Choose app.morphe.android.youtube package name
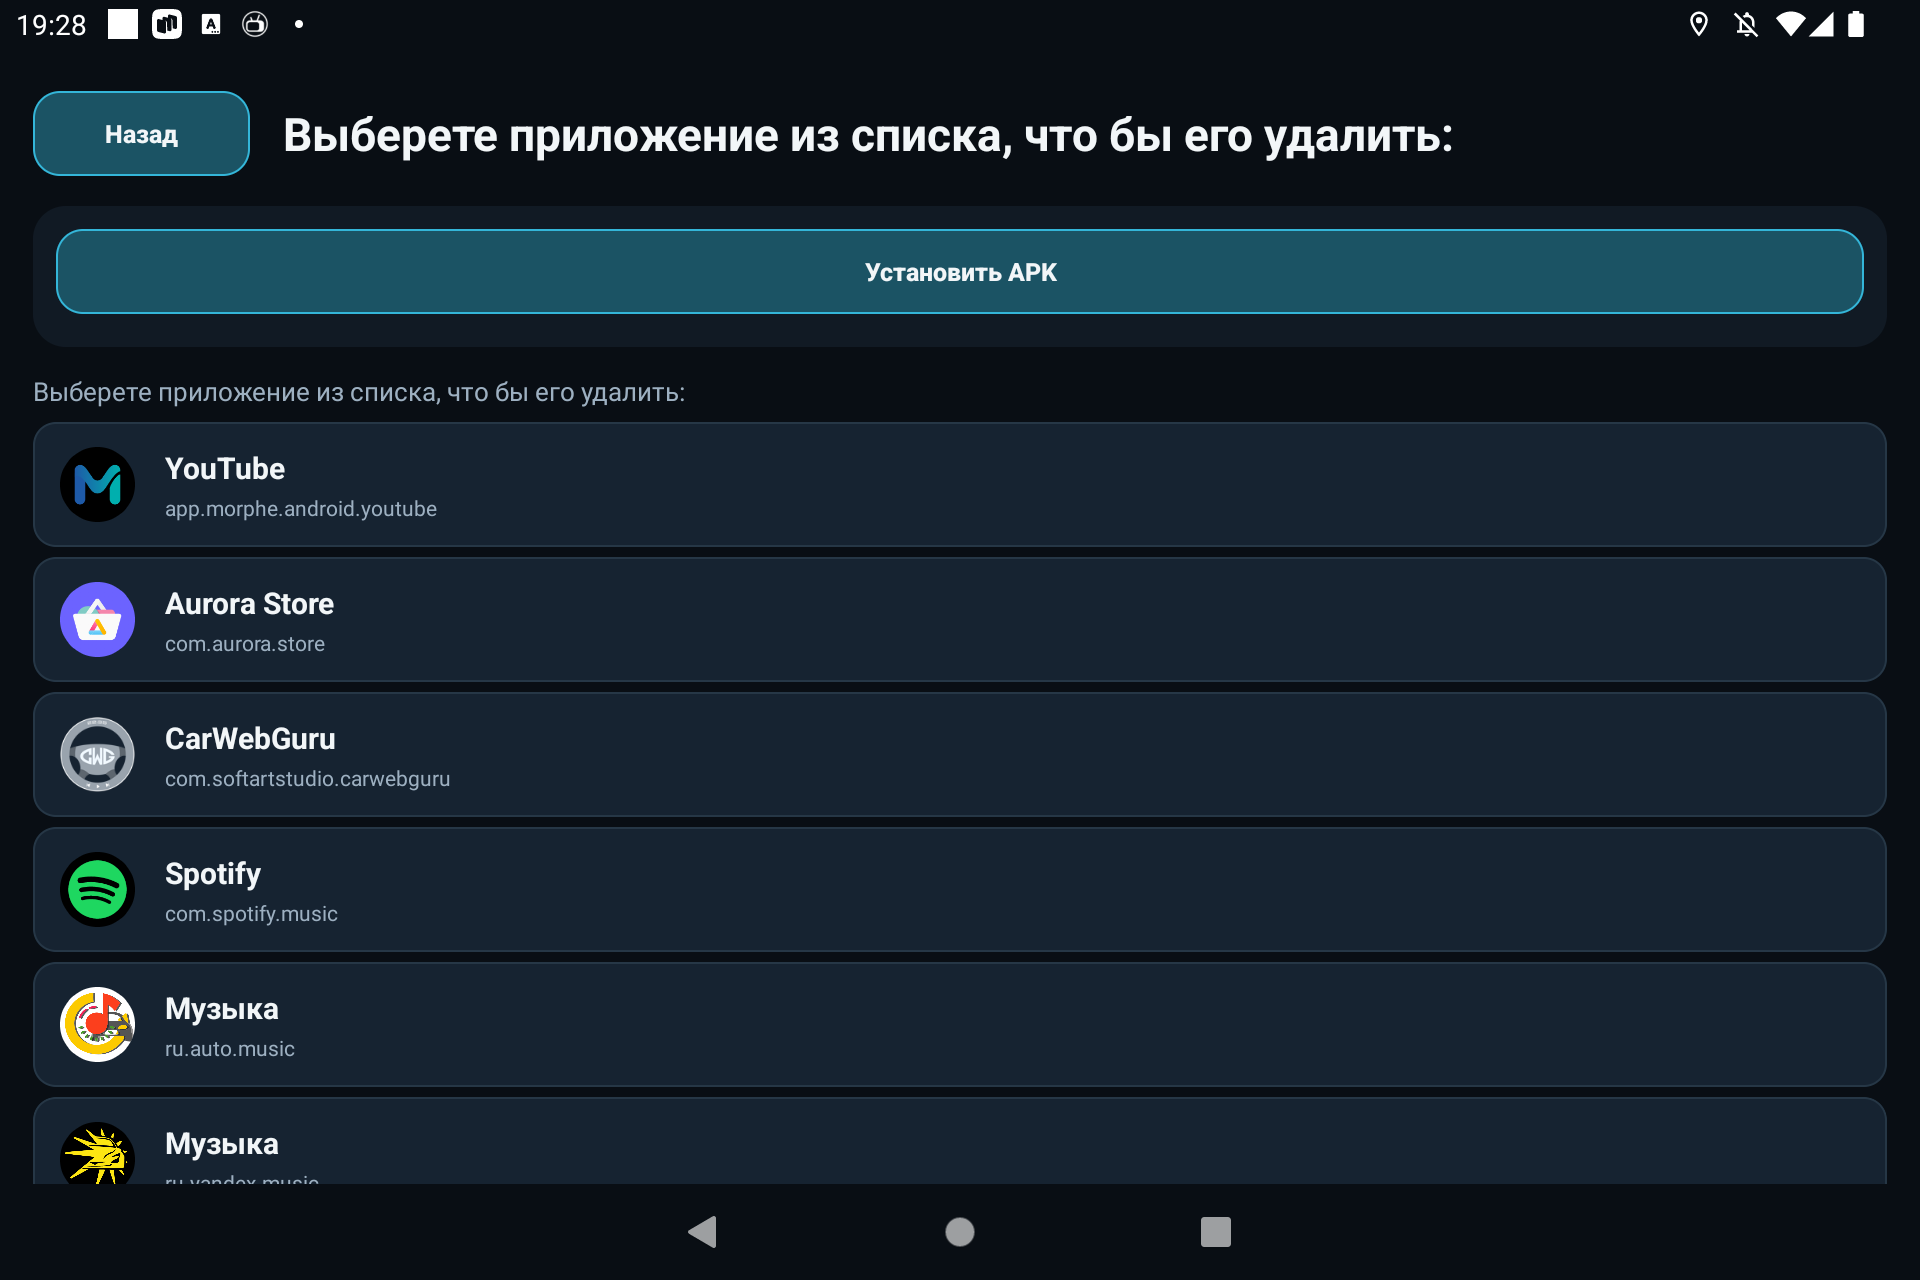 tap(301, 509)
